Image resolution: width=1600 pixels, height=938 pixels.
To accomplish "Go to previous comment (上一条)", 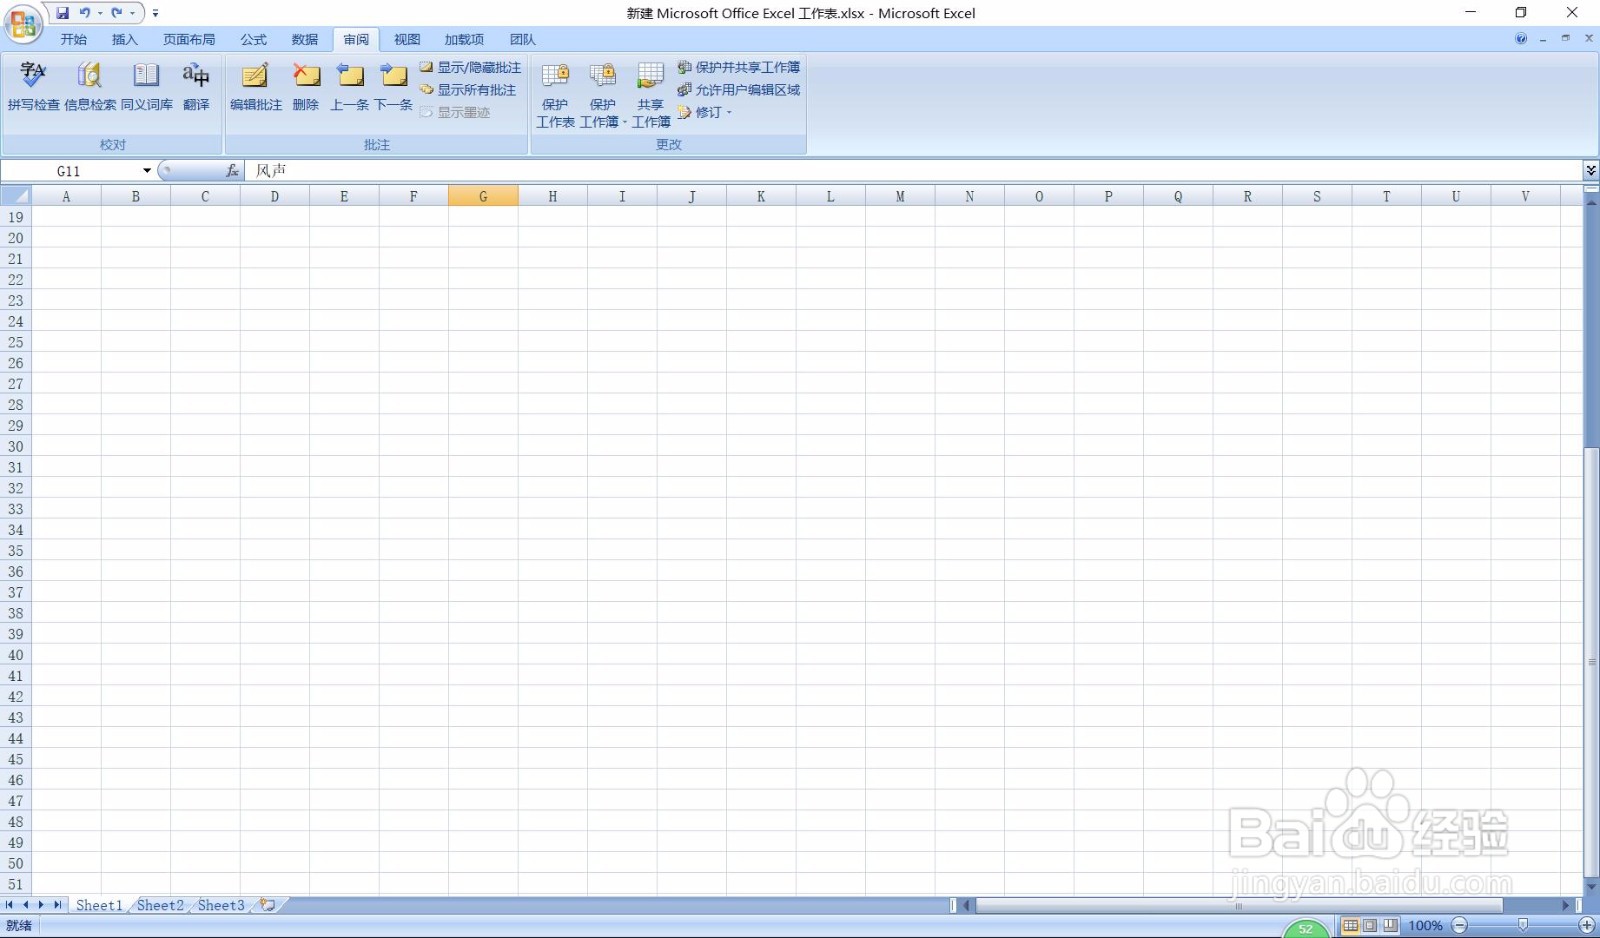I will [x=350, y=87].
